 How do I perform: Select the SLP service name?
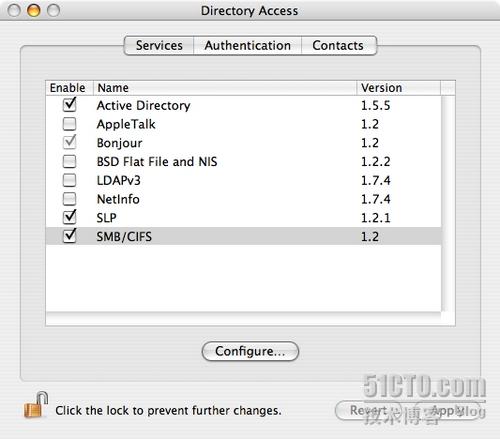pyautogui.click(x=106, y=218)
